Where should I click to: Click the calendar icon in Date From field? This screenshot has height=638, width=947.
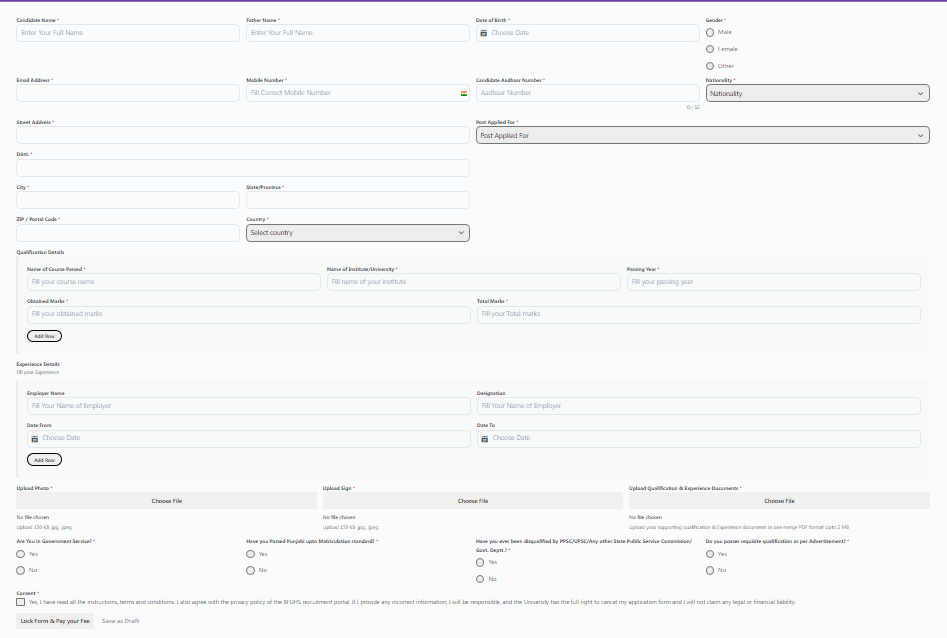pos(35,438)
